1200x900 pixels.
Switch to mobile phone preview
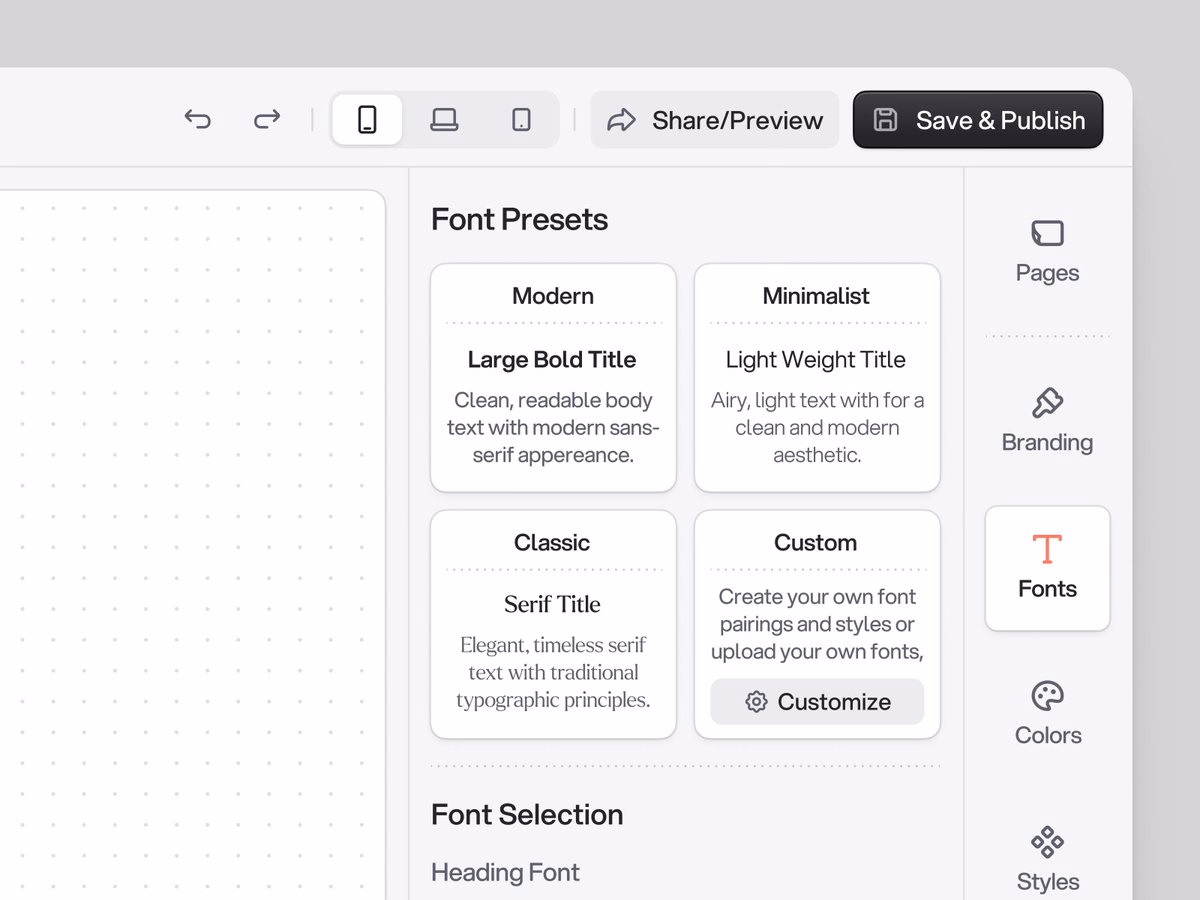367,120
